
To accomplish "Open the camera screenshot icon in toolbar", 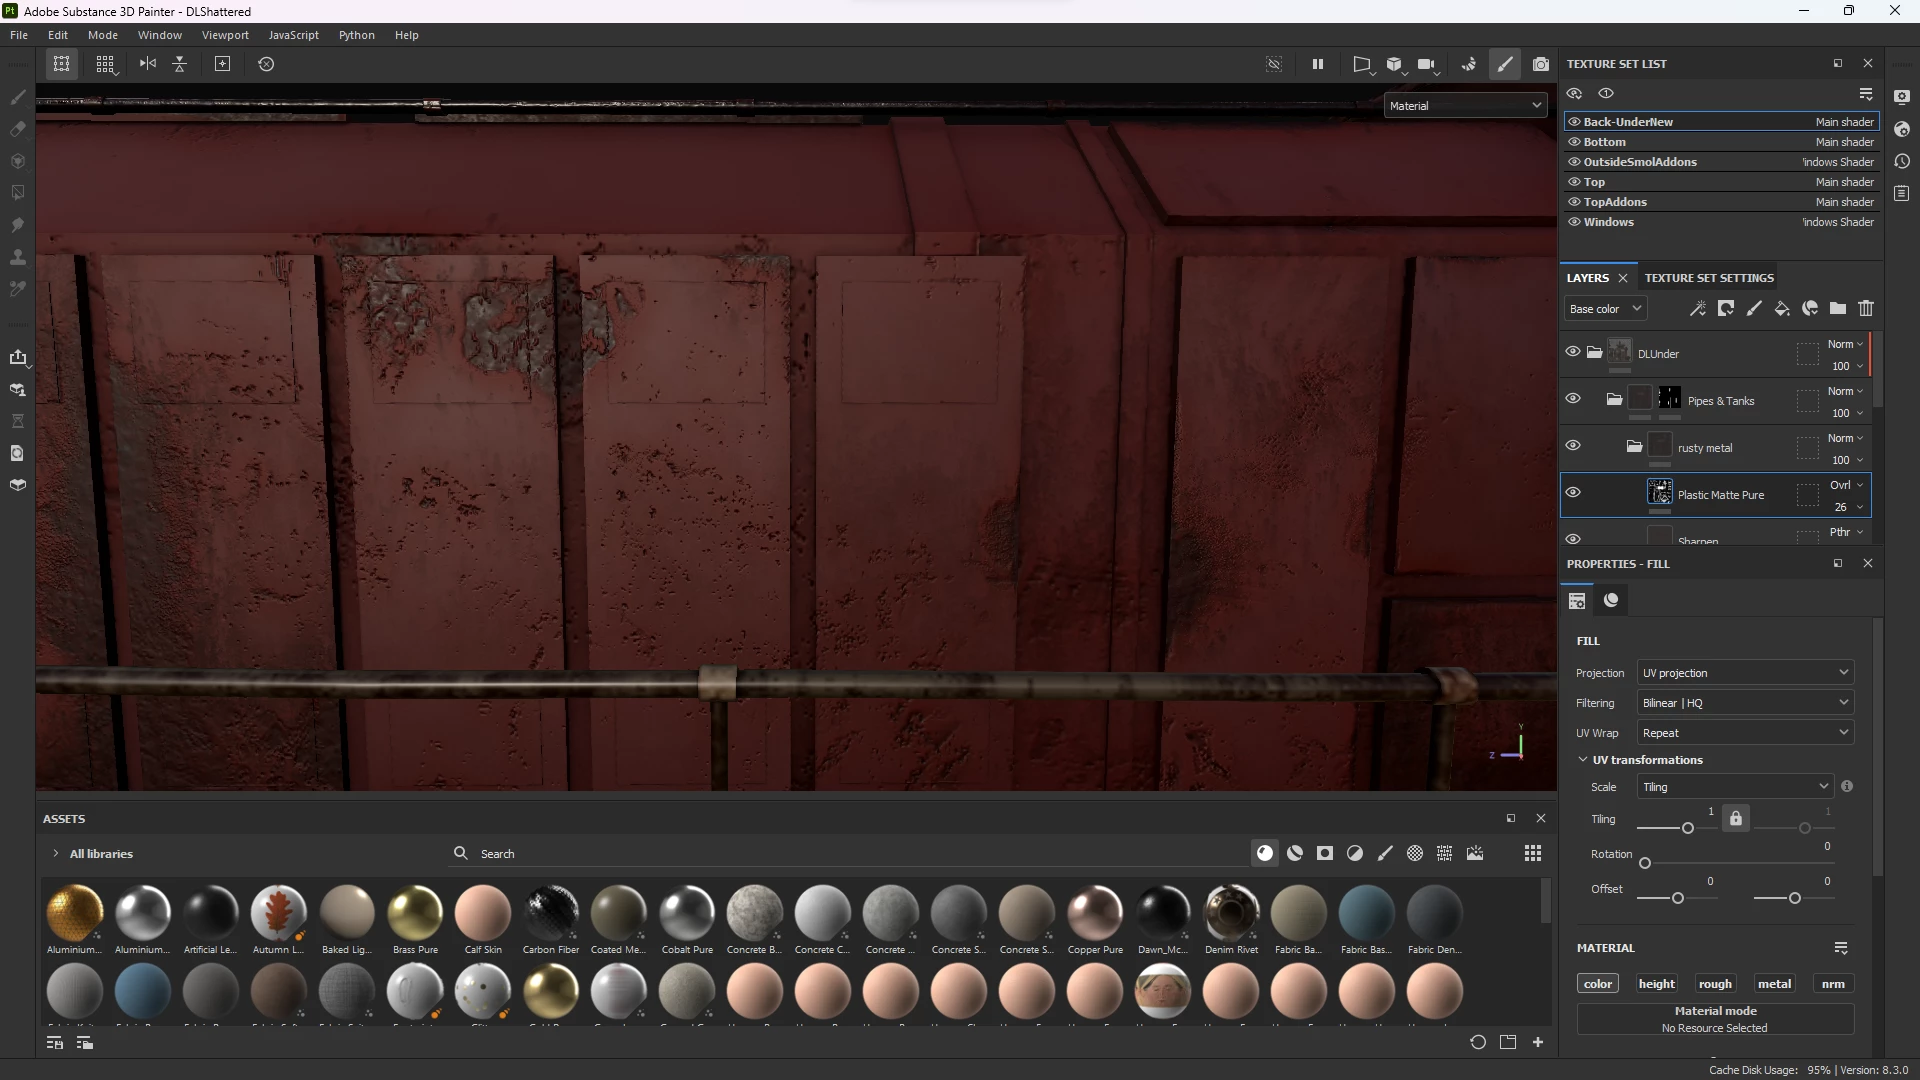I will point(1541,64).
